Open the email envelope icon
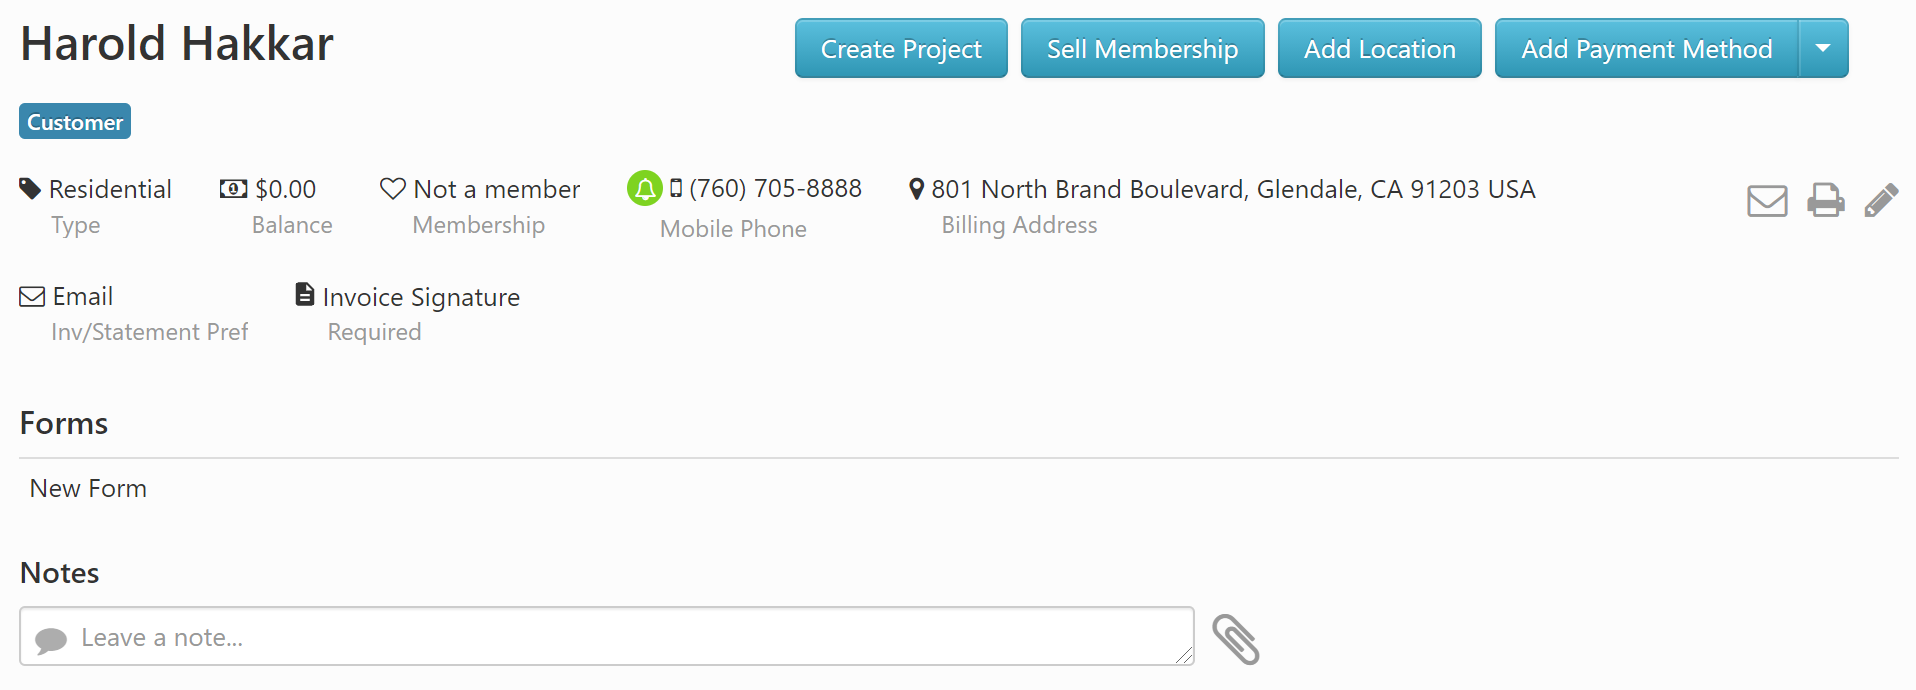 coord(1766,200)
